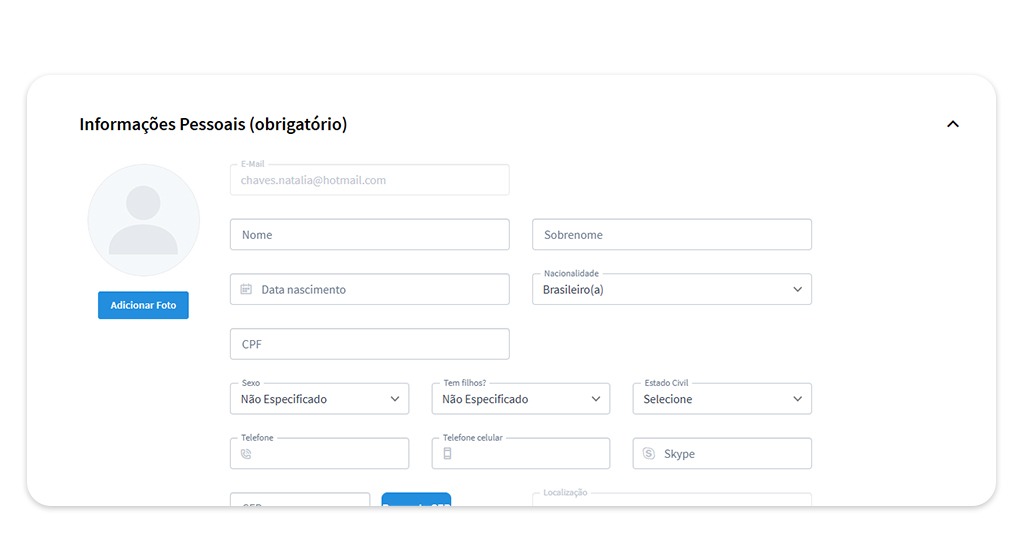Select the Sobrenome text field
1024x536 pixels.
[671, 235]
